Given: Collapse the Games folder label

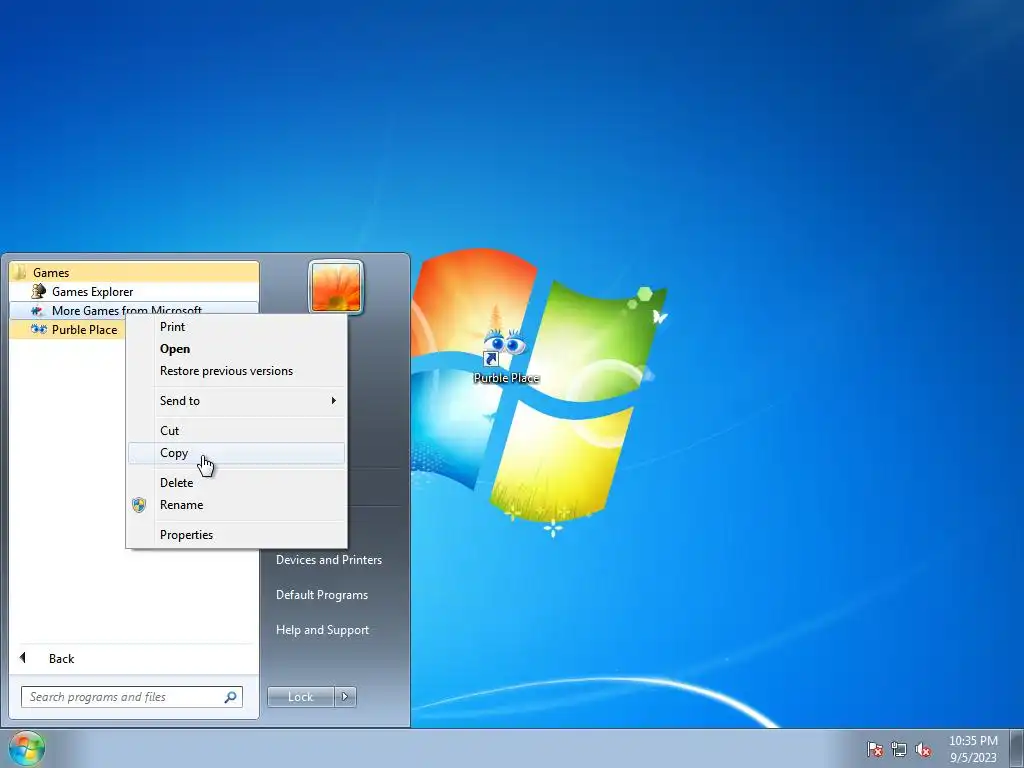Looking at the screenshot, I should click(x=51, y=273).
